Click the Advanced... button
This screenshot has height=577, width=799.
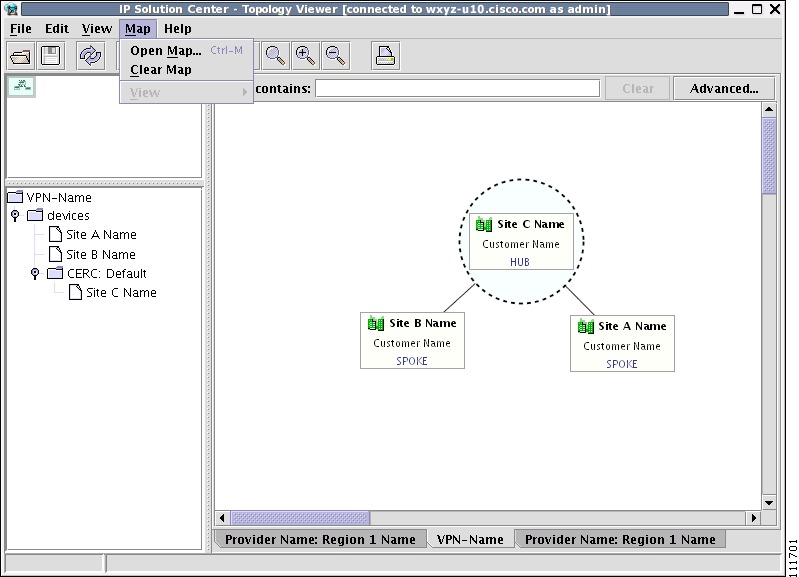coord(724,89)
